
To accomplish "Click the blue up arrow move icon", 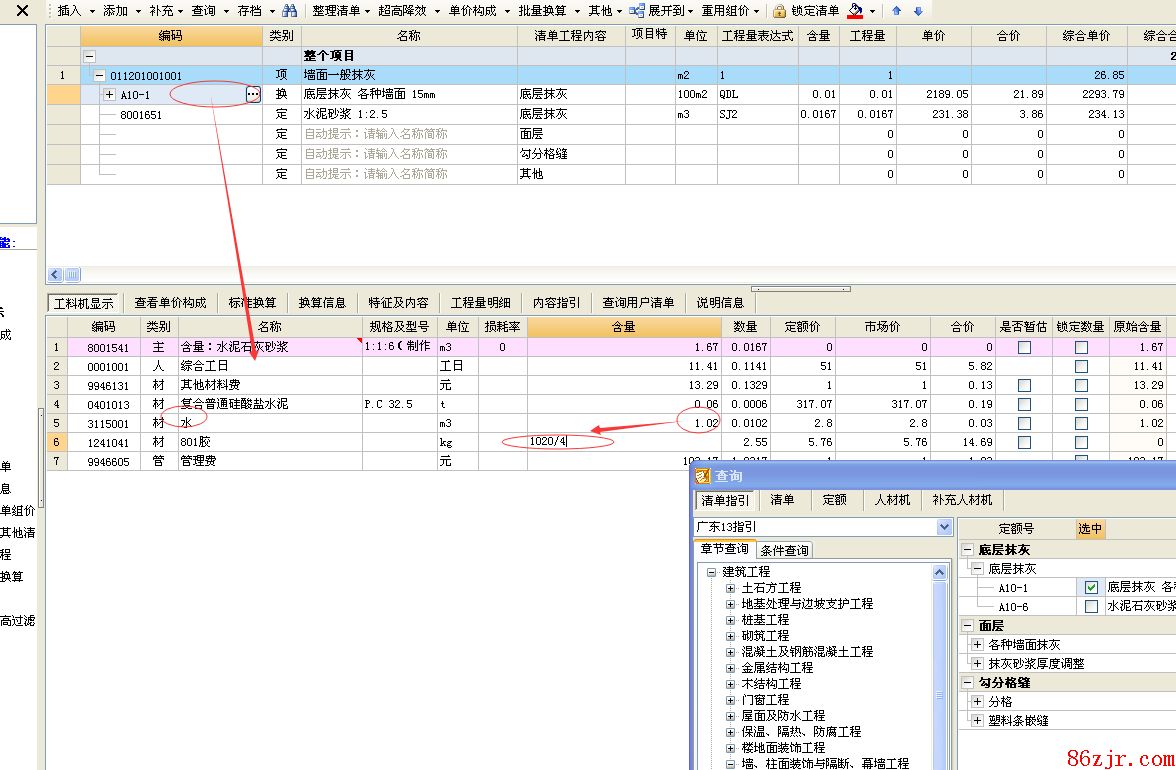I will (897, 11).
